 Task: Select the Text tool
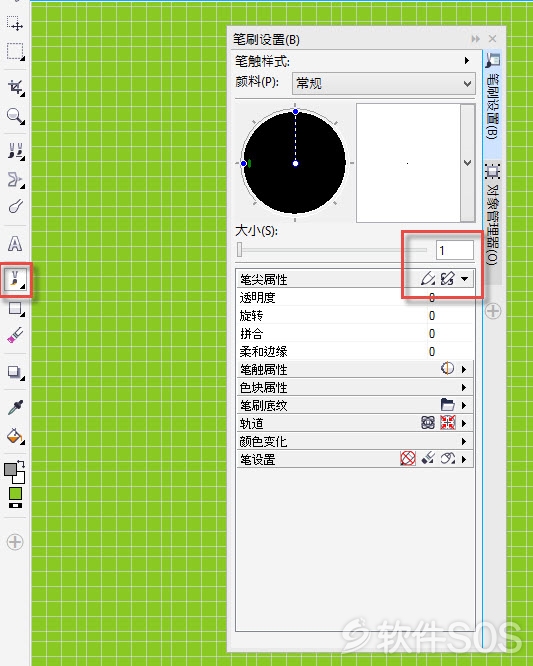pos(15,244)
